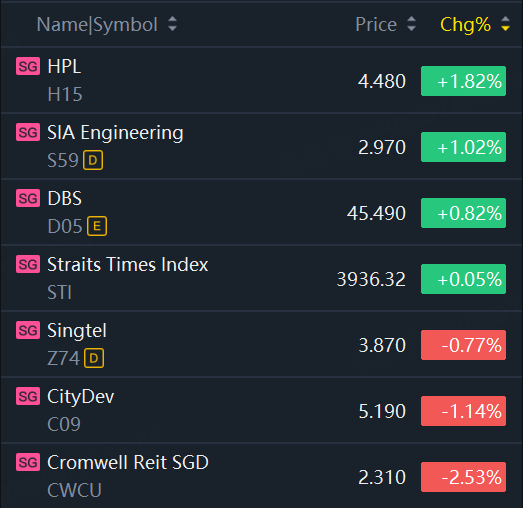Click the price 5.190
The width and height of the screenshot is (523, 508).
point(382,411)
